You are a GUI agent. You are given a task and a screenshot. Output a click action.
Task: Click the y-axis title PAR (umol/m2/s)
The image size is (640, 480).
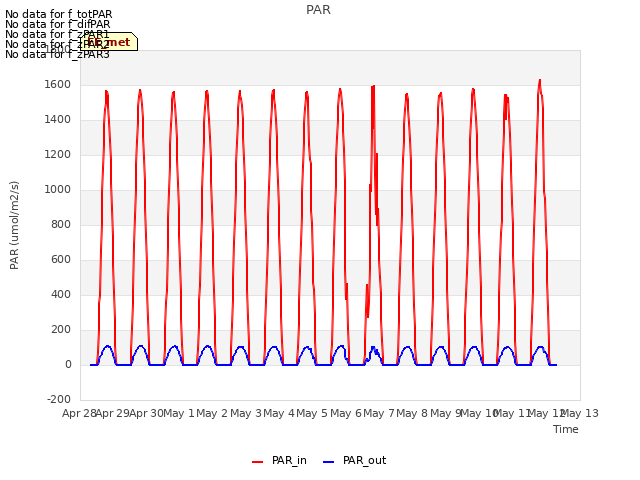[14, 225]
